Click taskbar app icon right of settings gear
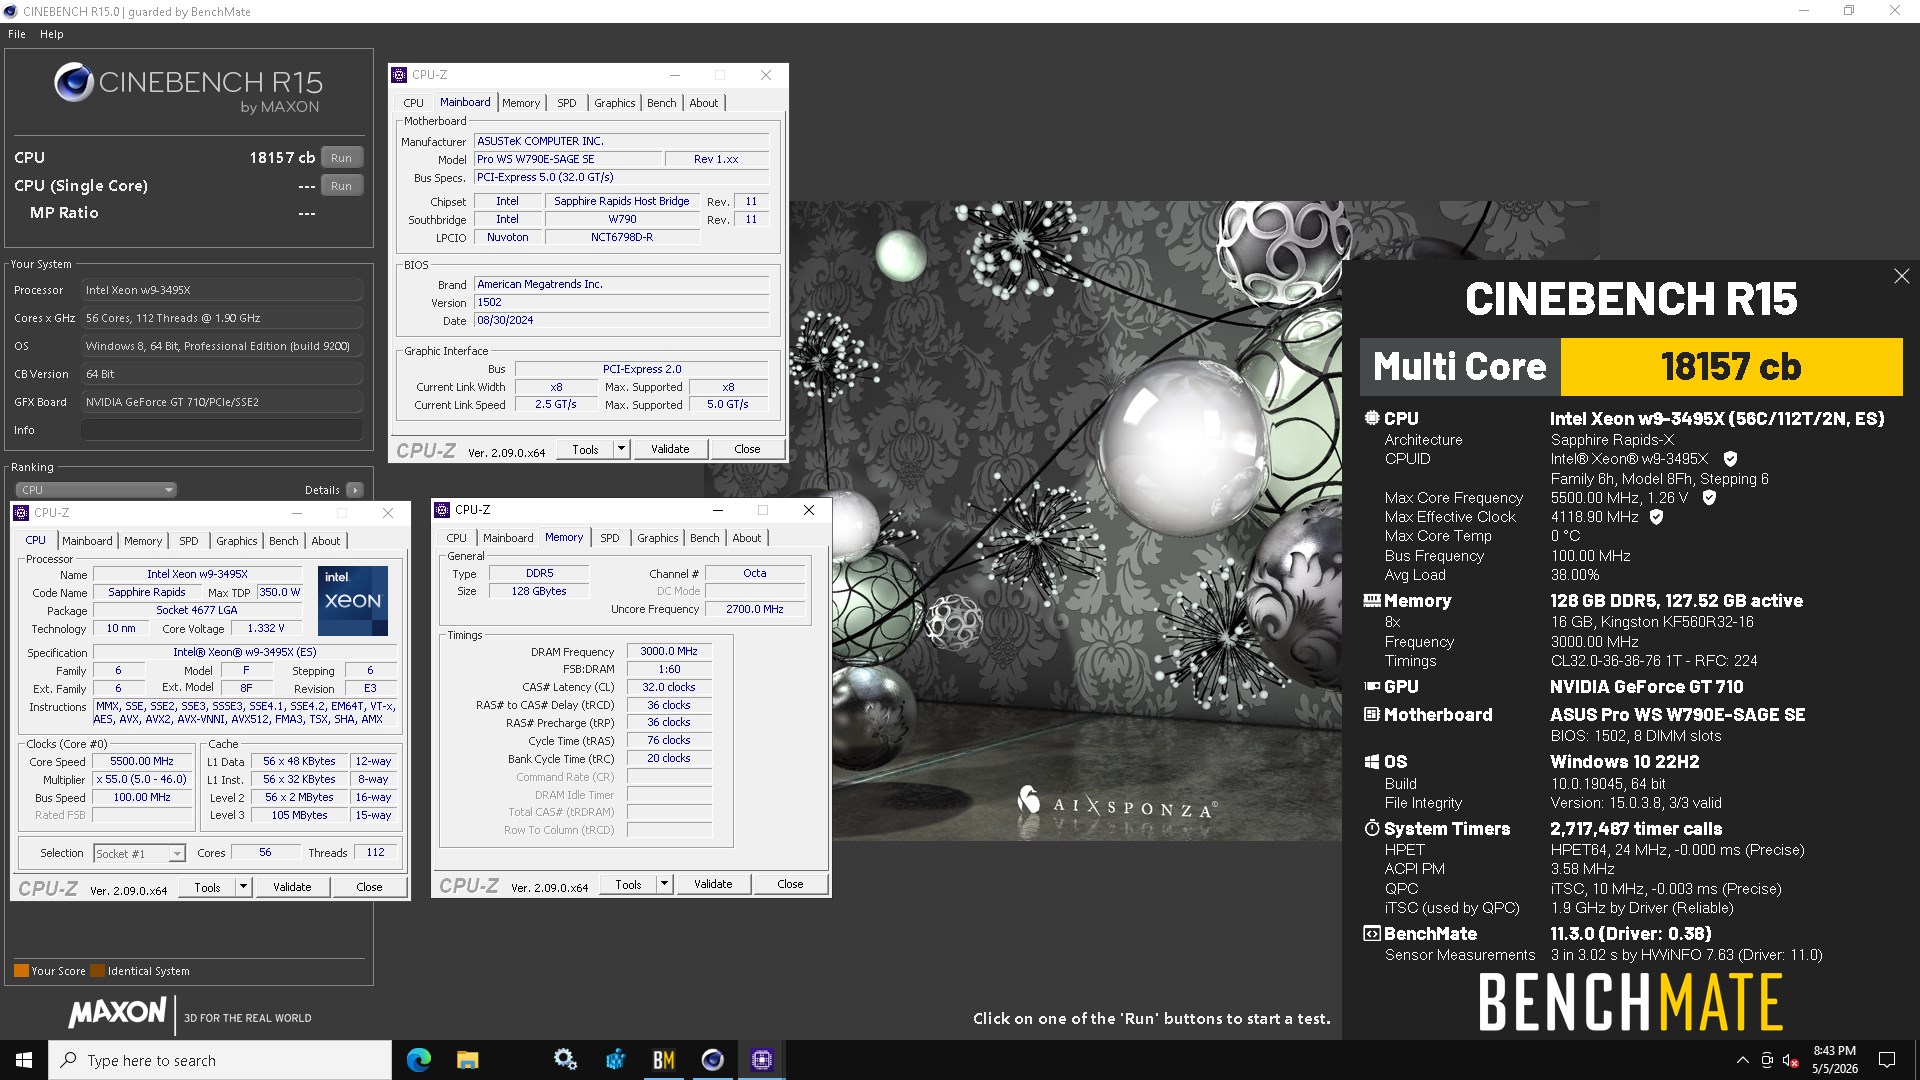The width and height of the screenshot is (1920, 1080). pos(615,1060)
